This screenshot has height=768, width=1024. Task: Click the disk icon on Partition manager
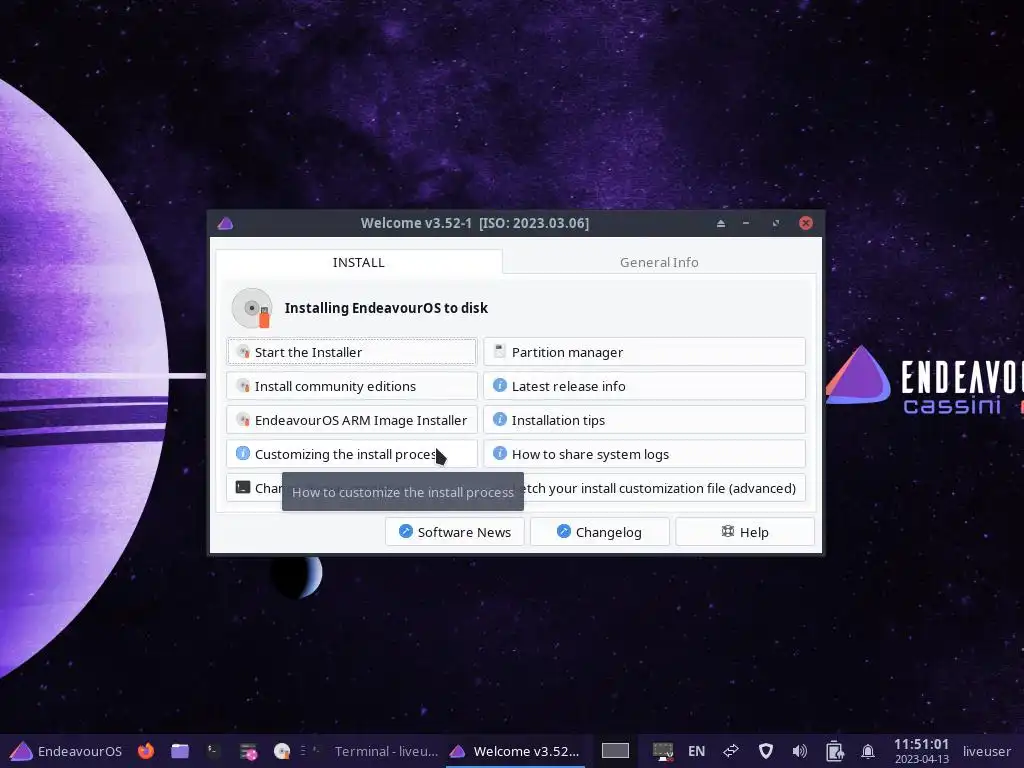tap(500, 351)
